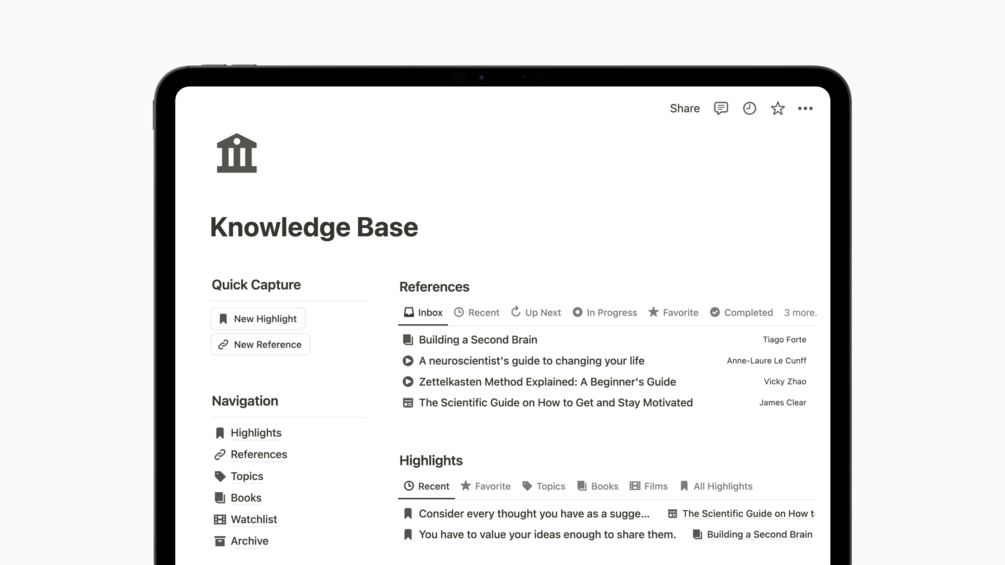The width and height of the screenshot is (1005, 565).
Task: Switch to Up Next tab
Action: click(x=536, y=313)
